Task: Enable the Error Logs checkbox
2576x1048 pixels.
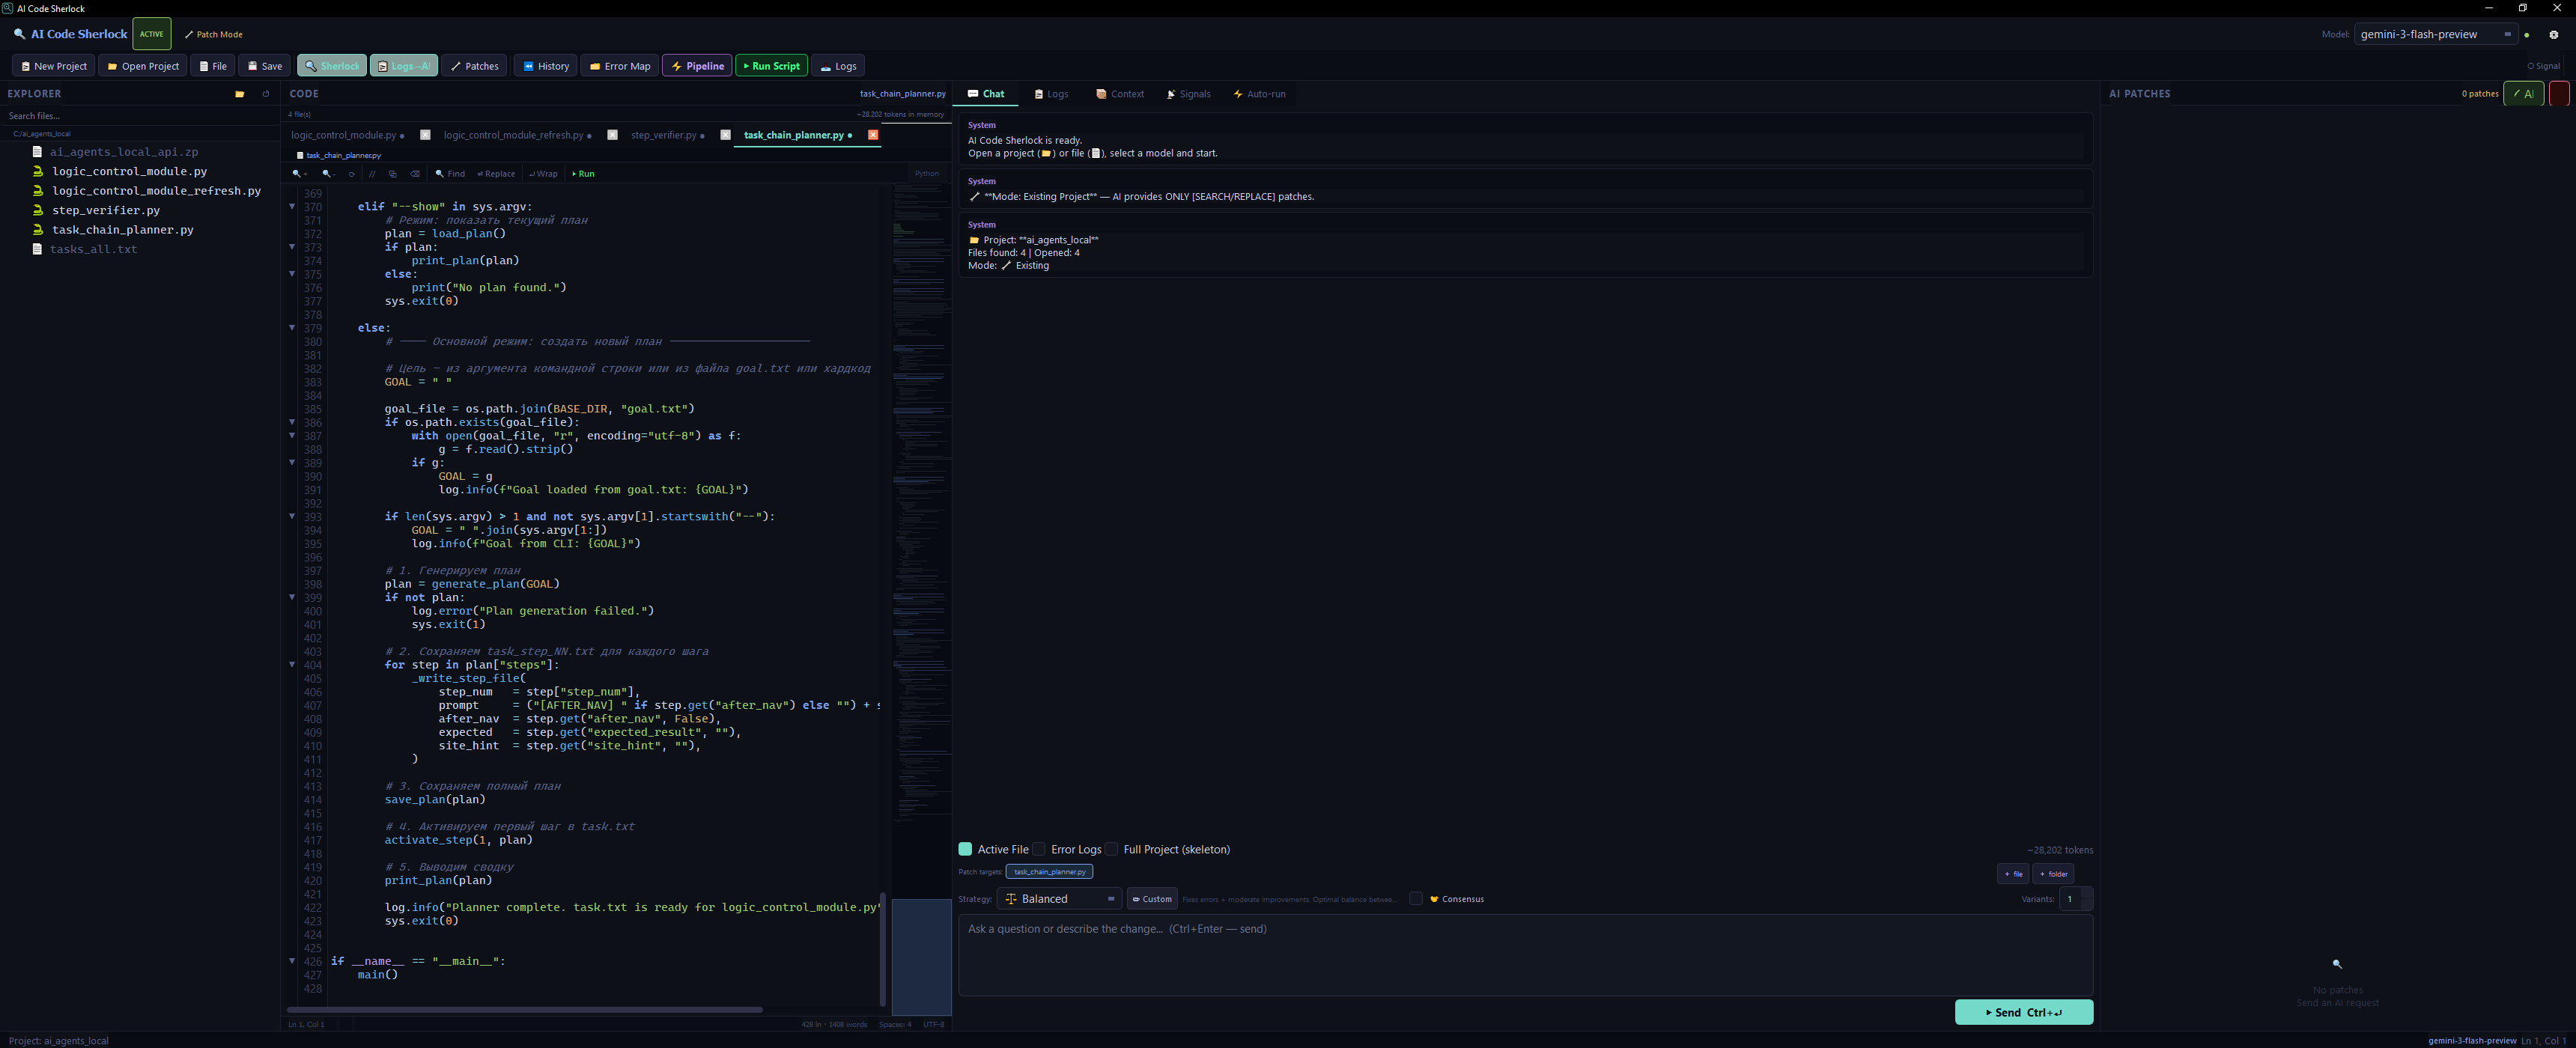Action: click(x=1039, y=849)
